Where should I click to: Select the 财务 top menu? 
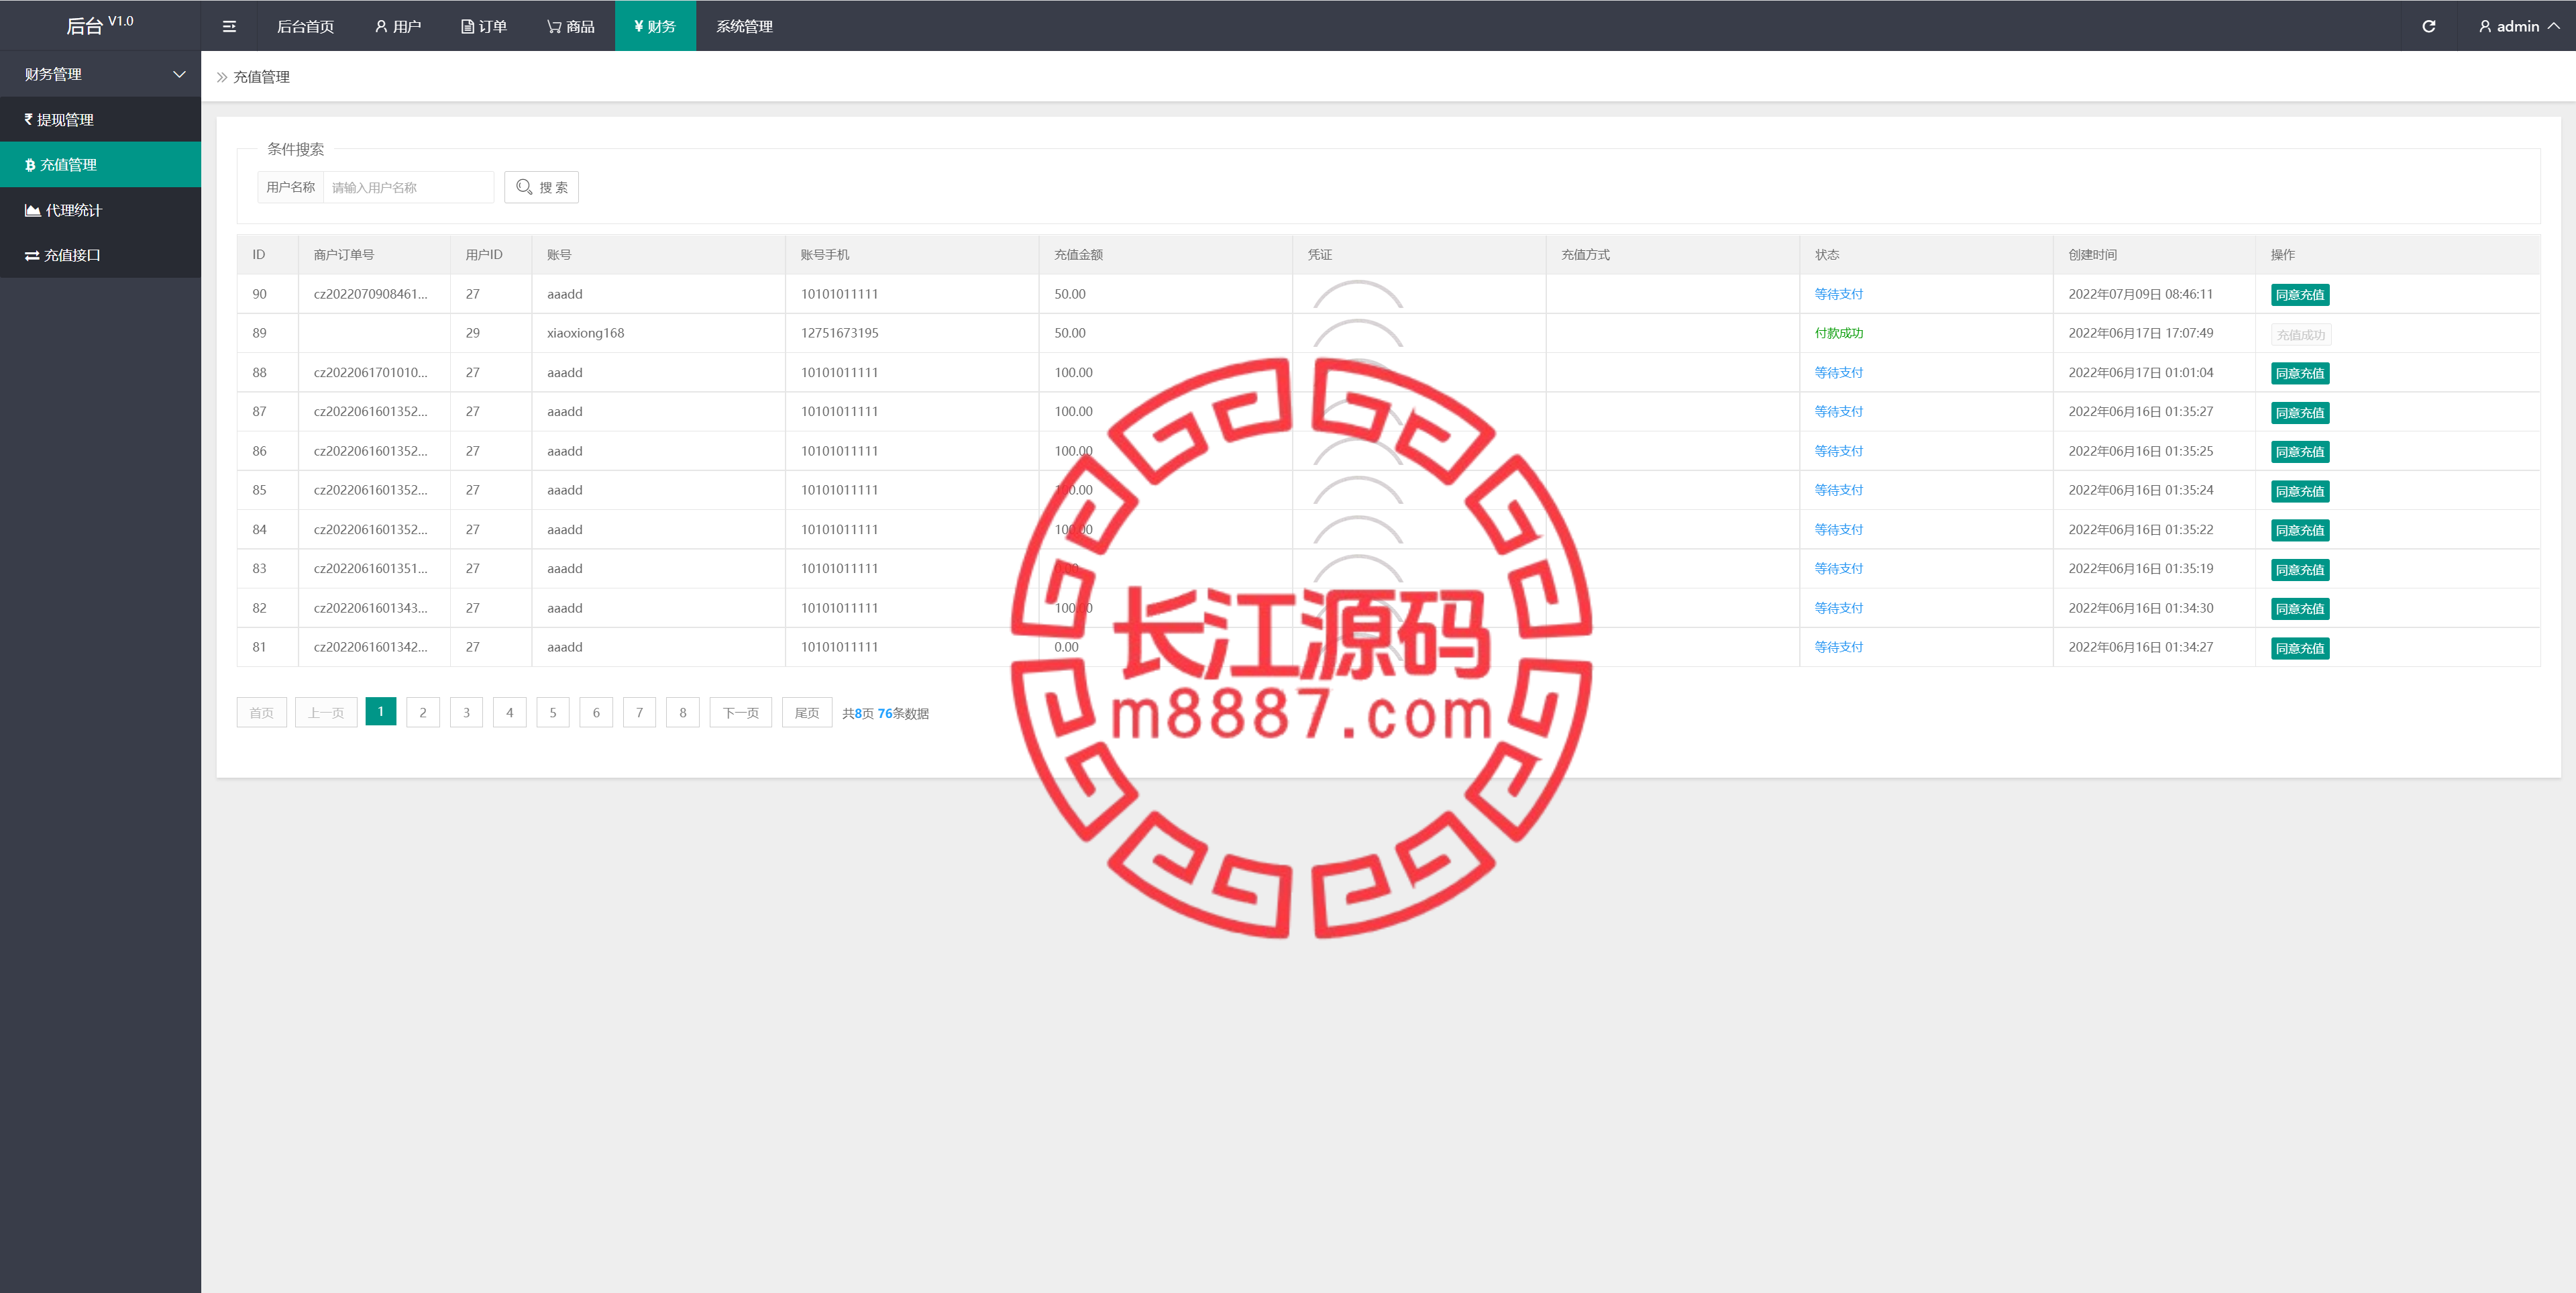(655, 26)
